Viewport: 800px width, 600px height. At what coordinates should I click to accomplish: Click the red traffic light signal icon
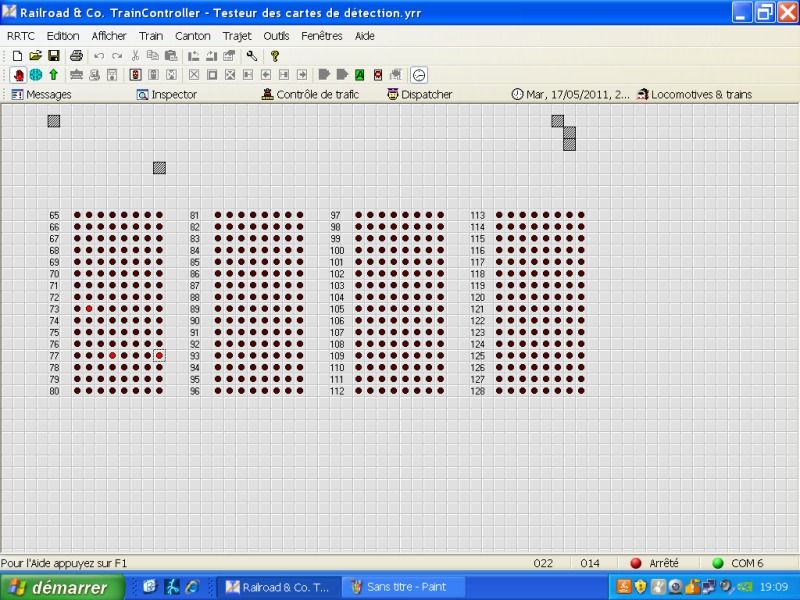pos(135,75)
